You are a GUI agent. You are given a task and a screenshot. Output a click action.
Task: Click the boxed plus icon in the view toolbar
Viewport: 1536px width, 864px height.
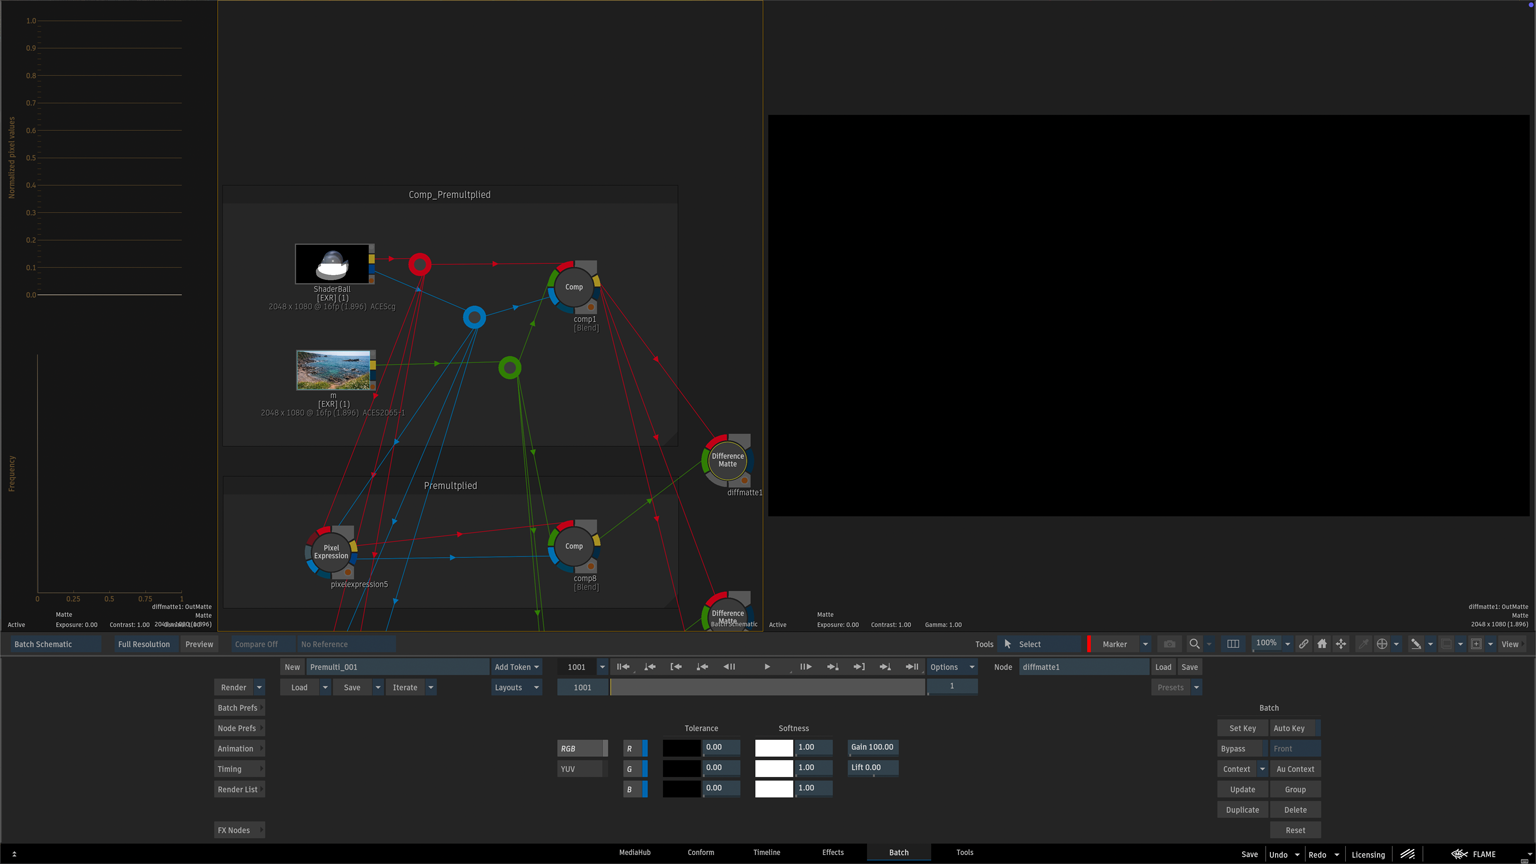[1476, 644]
